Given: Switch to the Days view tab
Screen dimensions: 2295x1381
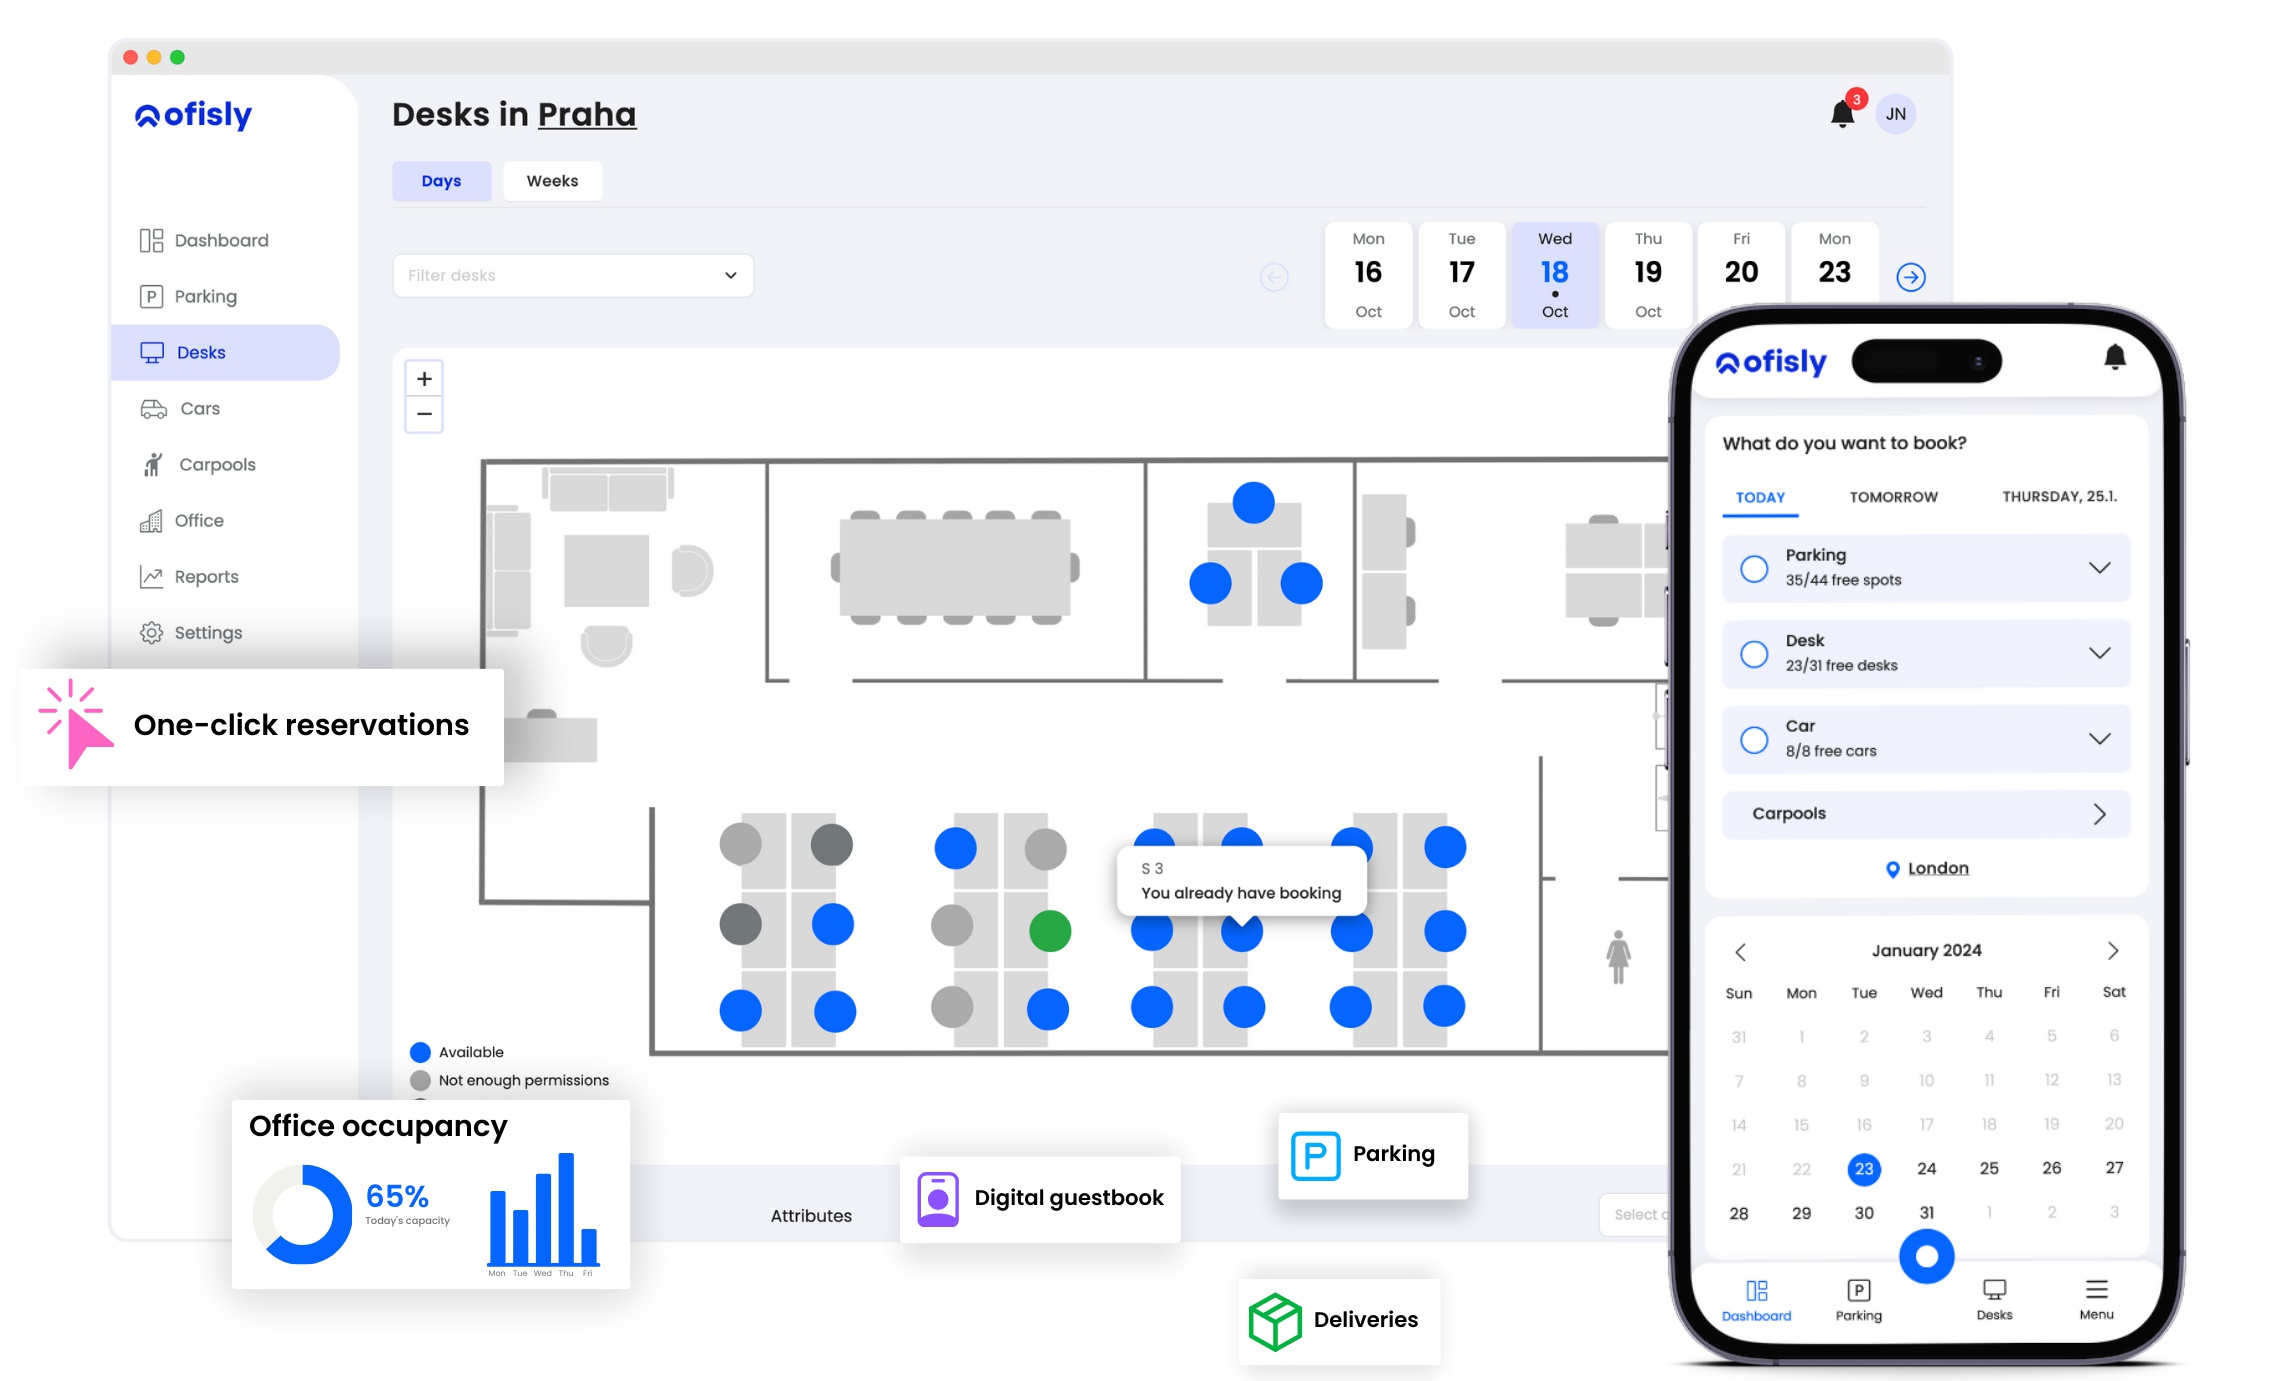Looking at the screenshot, I should tap(441, 181).
